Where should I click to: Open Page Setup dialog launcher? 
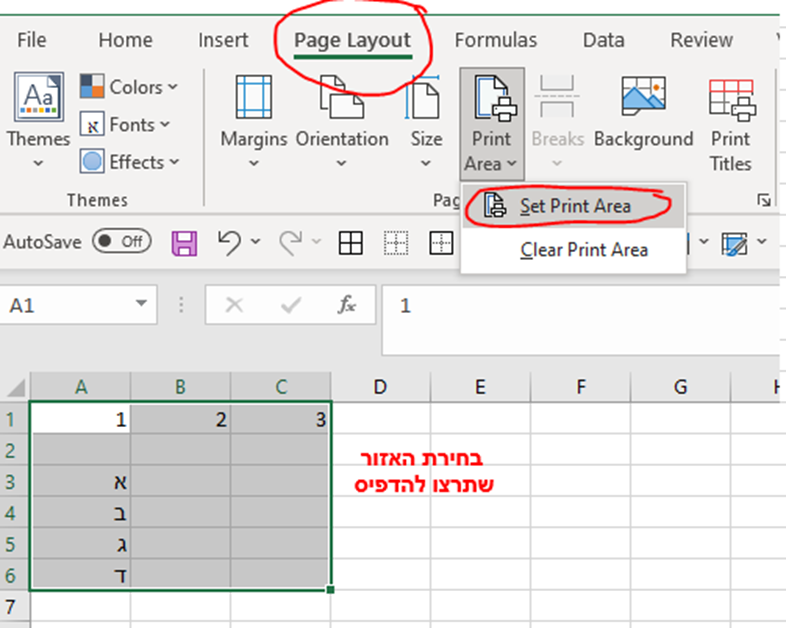tap(764, 200)
